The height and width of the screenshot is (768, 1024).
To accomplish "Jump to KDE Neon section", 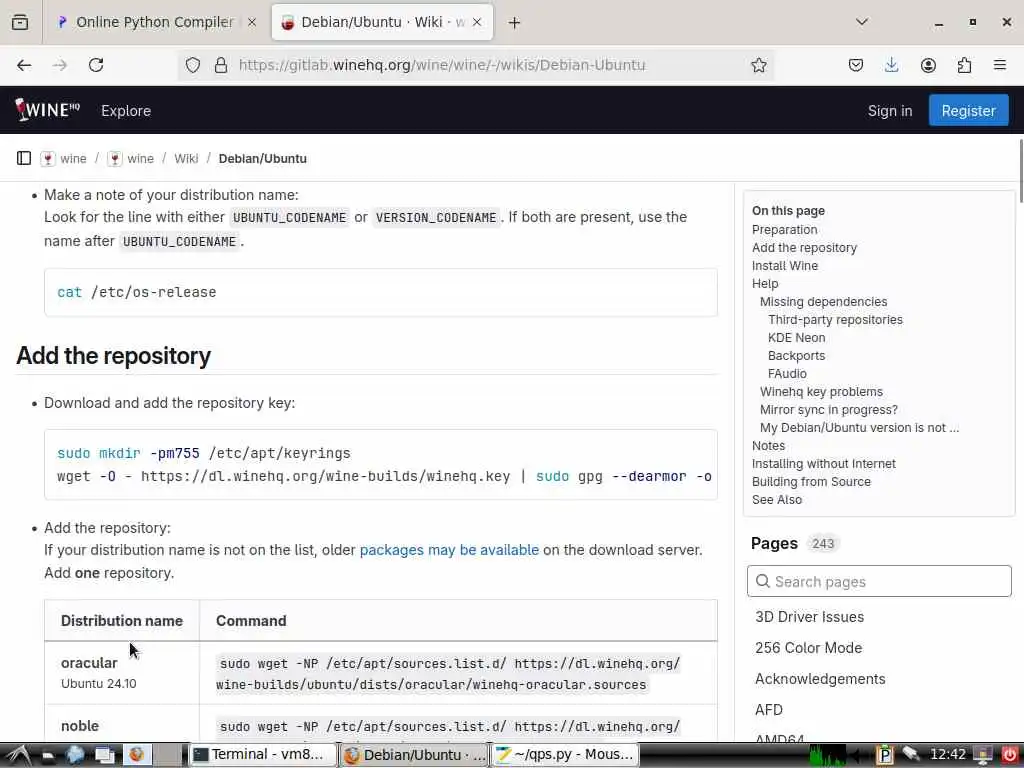I will point(796,338).
